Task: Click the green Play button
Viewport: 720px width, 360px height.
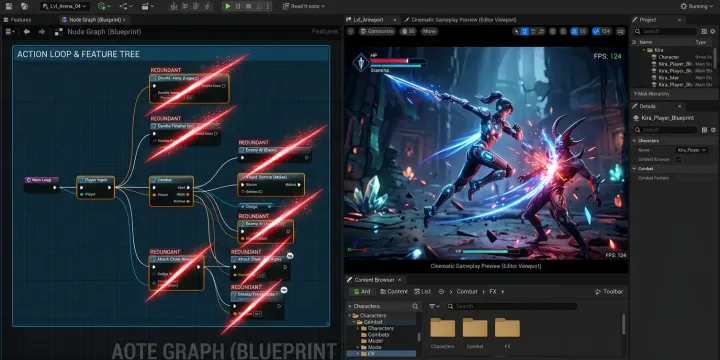Action: (227, 6)
